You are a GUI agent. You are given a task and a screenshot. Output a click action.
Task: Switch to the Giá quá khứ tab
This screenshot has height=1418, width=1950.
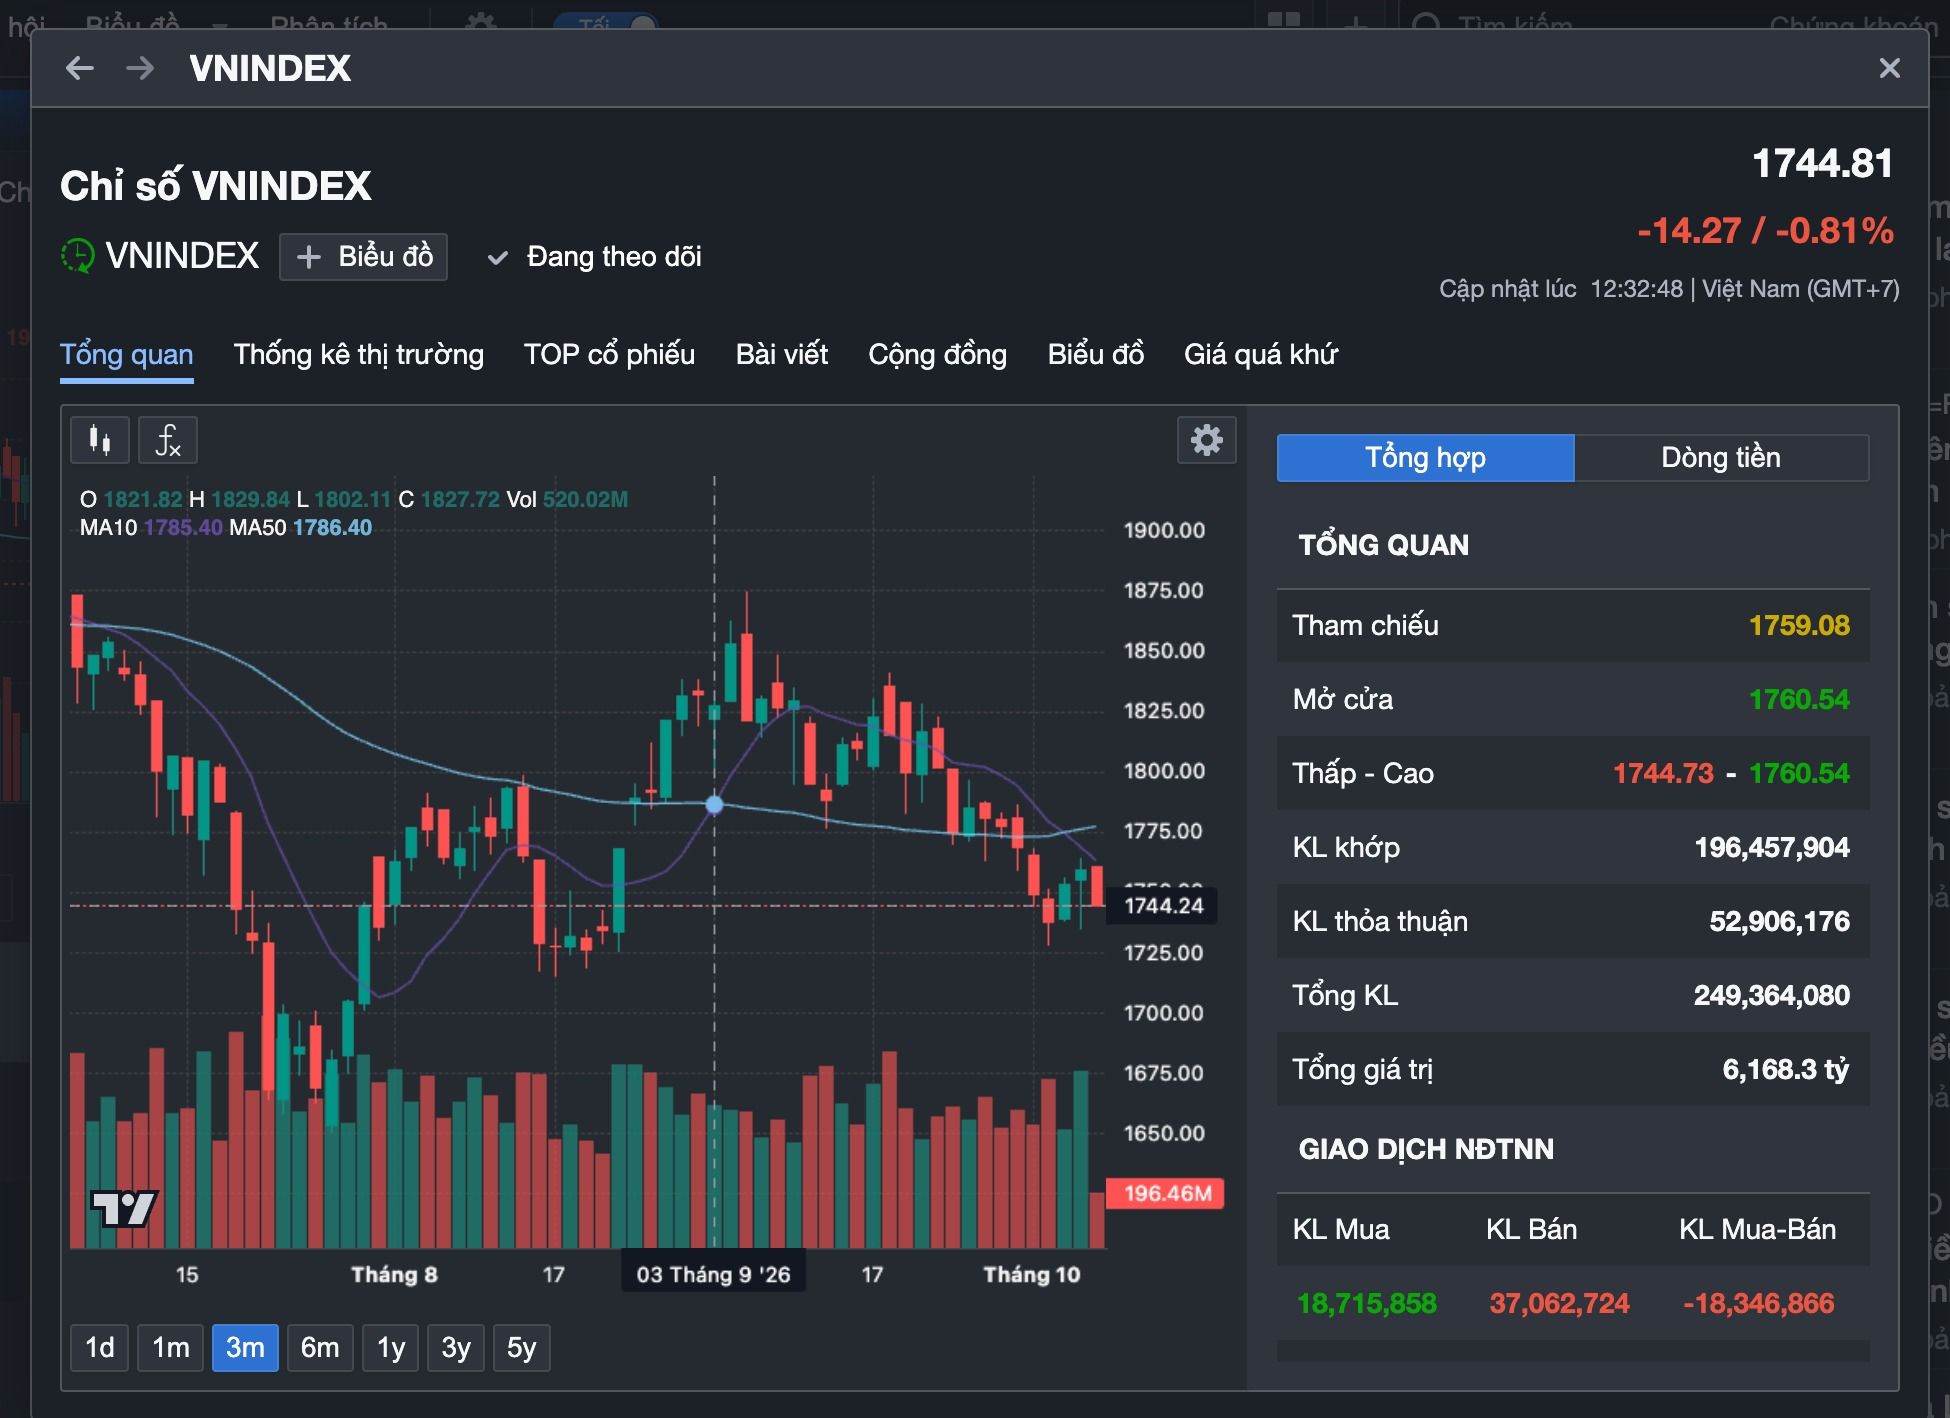(x=1260, y=354)
